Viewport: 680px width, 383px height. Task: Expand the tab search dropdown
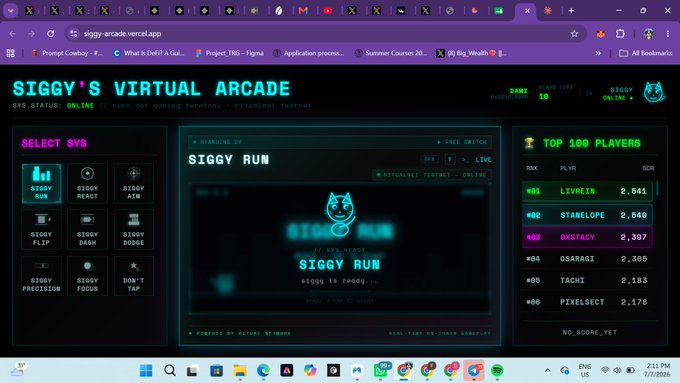click(x=10, y=10)
